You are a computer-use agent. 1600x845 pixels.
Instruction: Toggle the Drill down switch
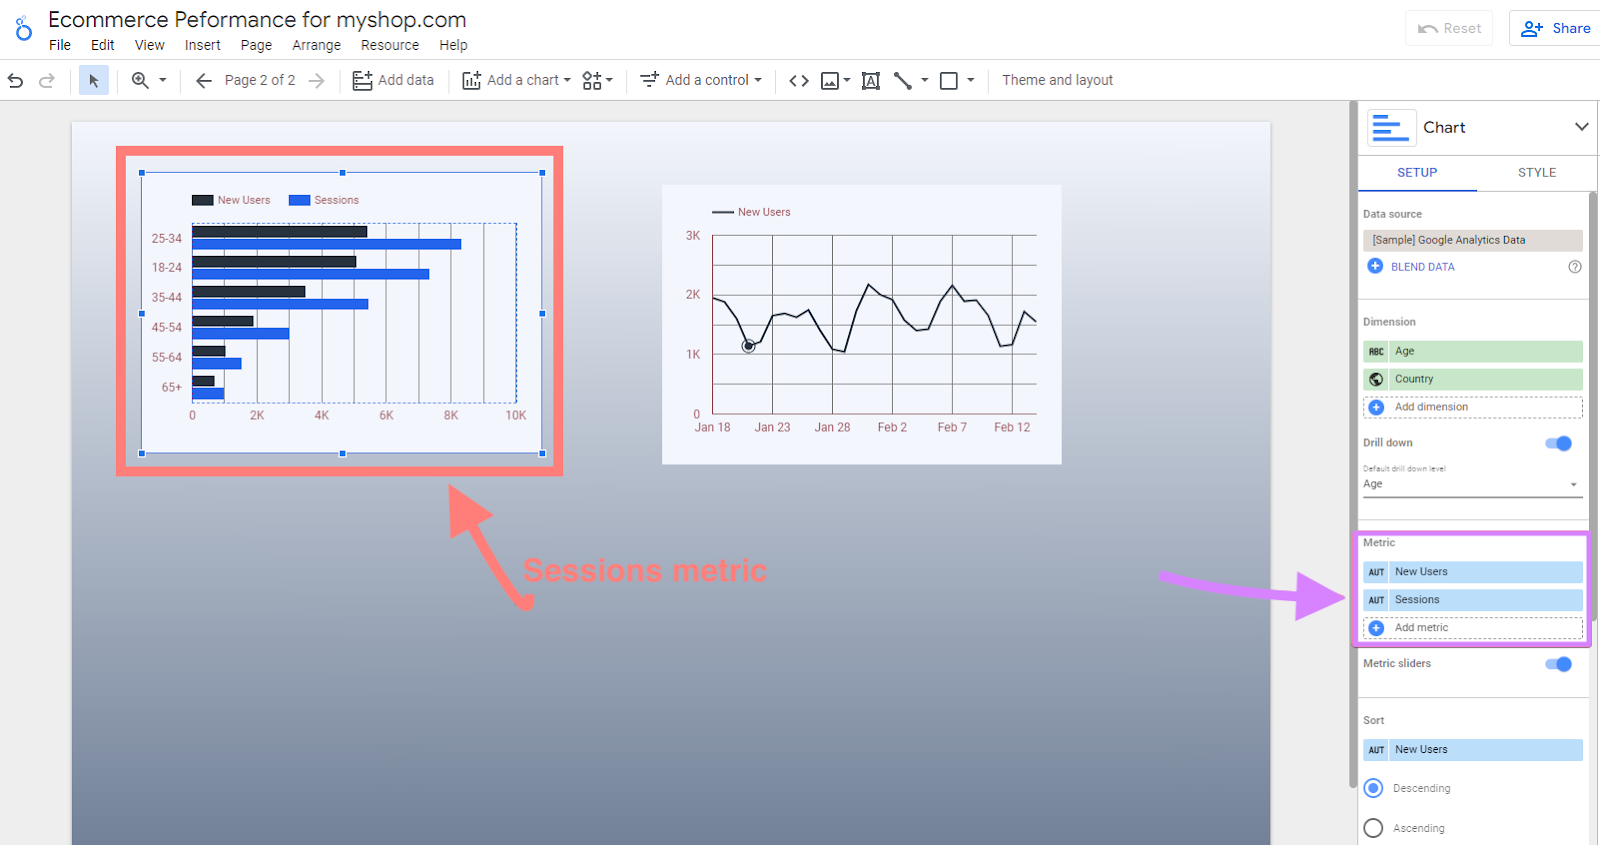coord(1558,443)
